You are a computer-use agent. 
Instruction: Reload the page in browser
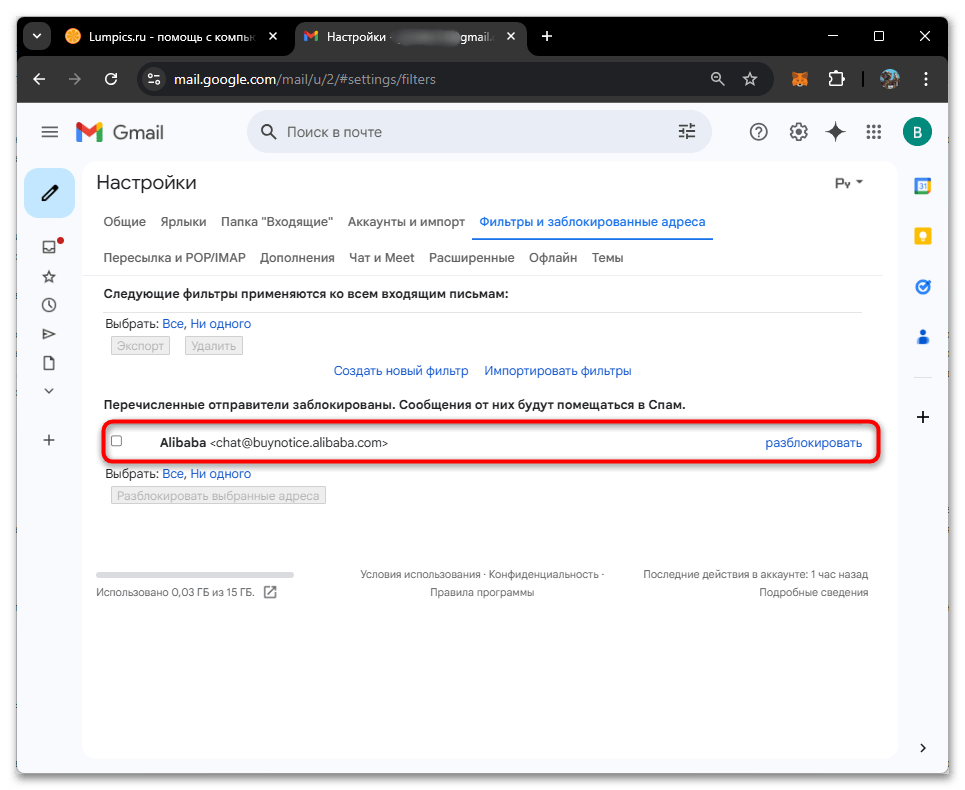tap(111, 79)
